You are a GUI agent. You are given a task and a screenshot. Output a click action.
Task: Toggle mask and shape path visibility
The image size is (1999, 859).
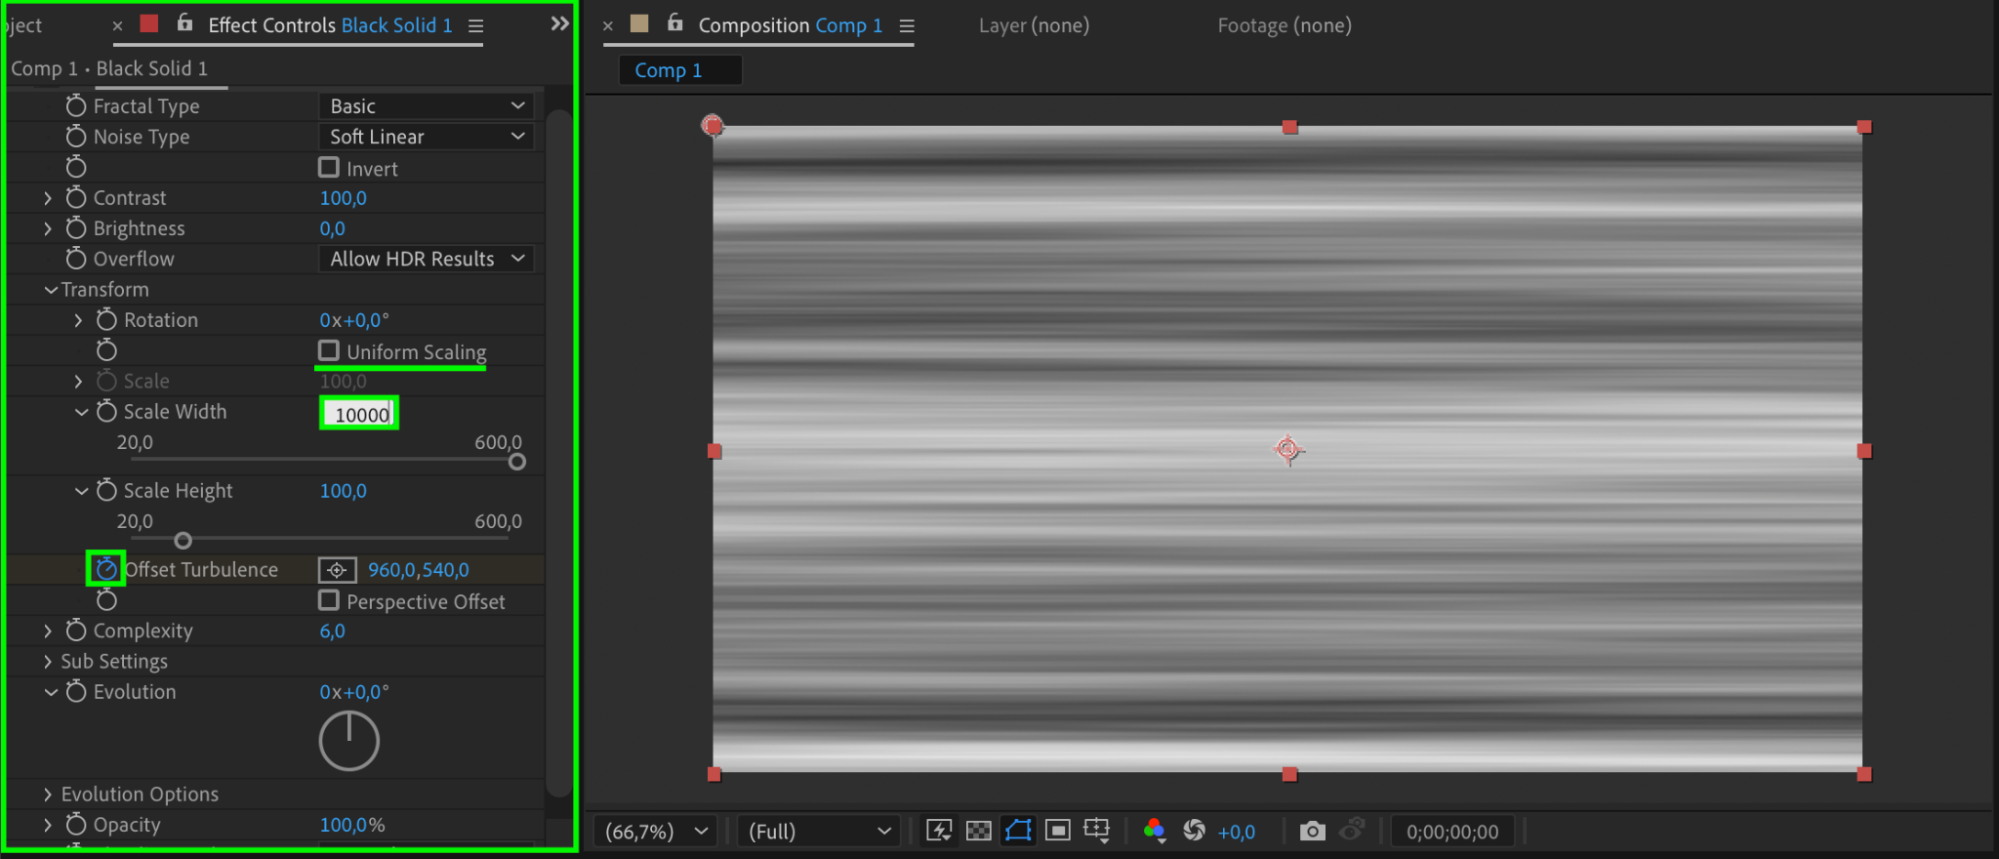tap(1018, 830)
